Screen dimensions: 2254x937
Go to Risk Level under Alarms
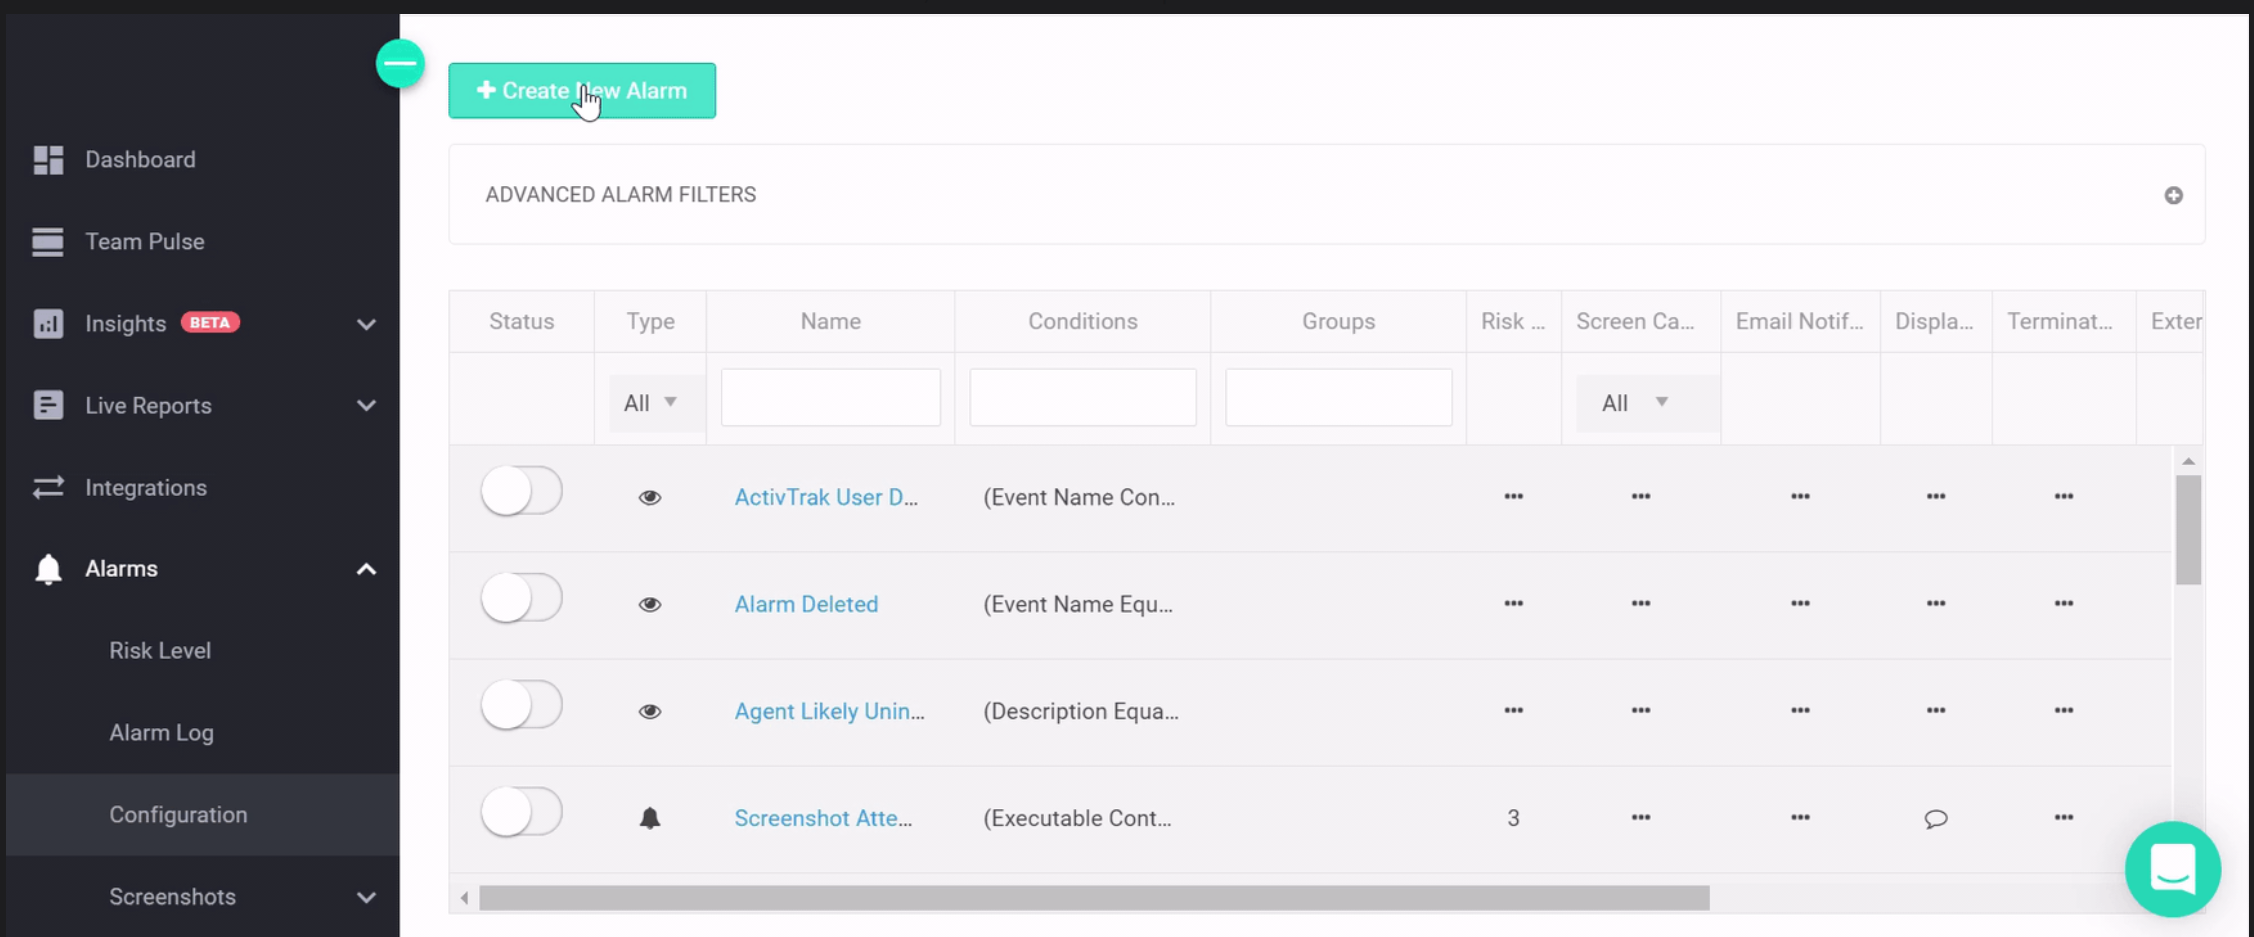(160, 651)
